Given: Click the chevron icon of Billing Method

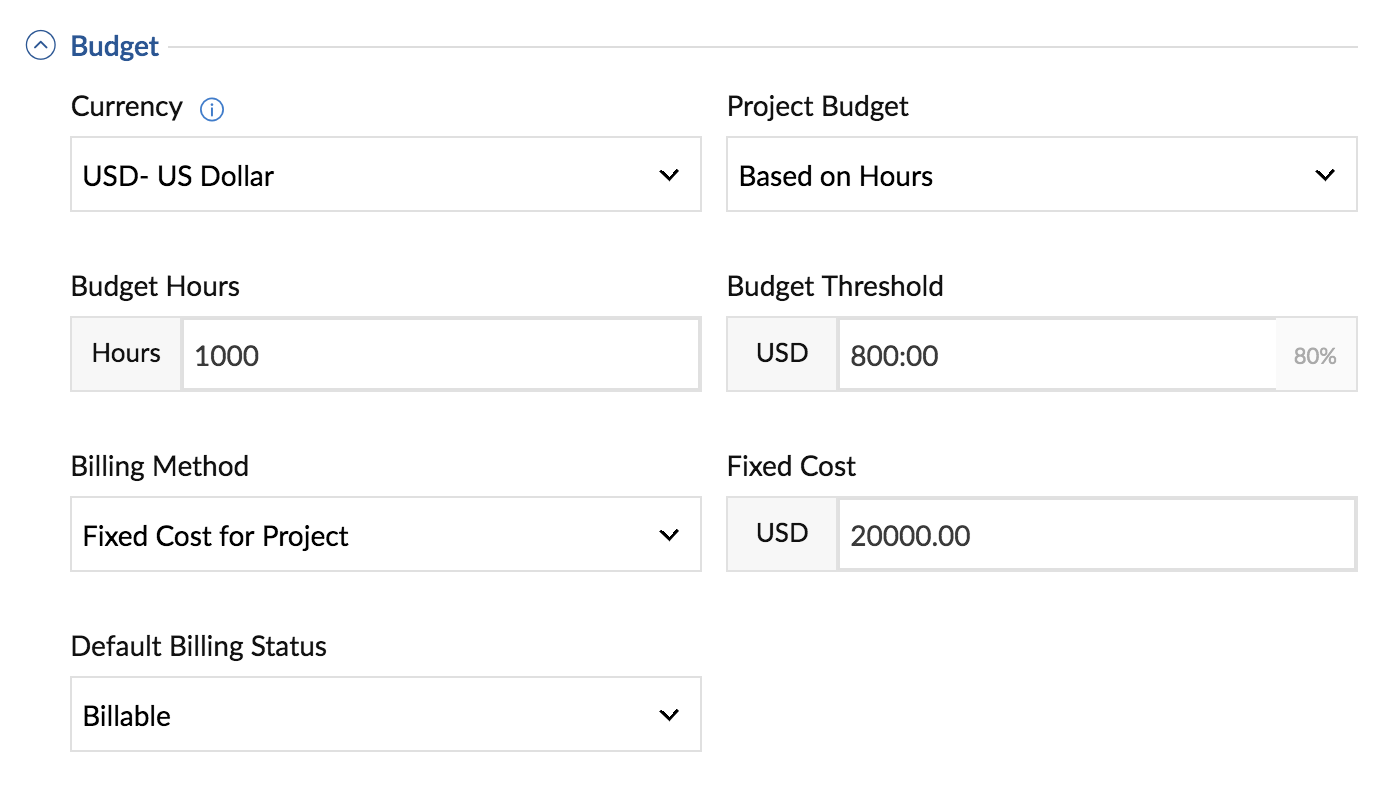Looking at the screenshot, I should [x=669, y=535].
